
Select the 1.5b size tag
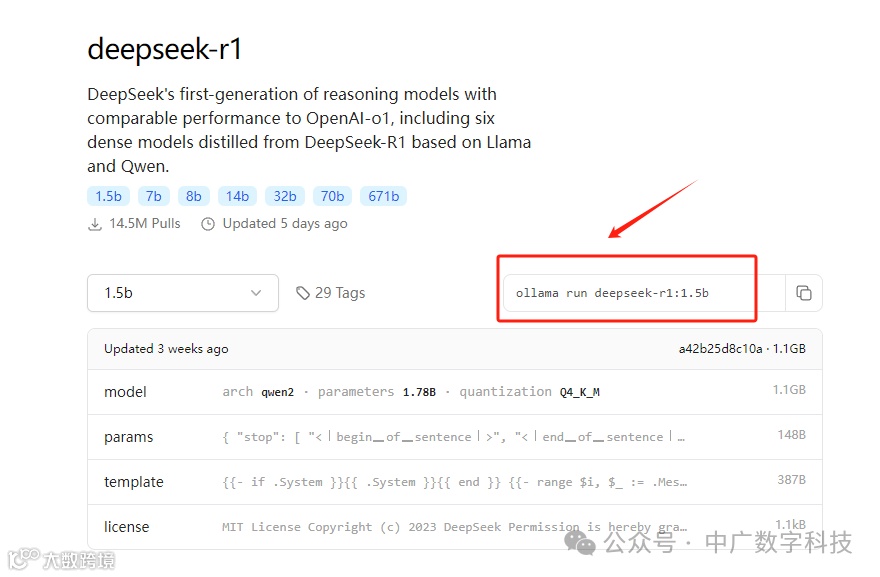coord(108,196)
